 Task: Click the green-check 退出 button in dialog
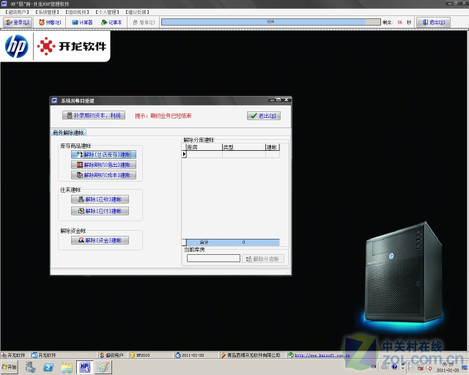(x=264, y=116)
